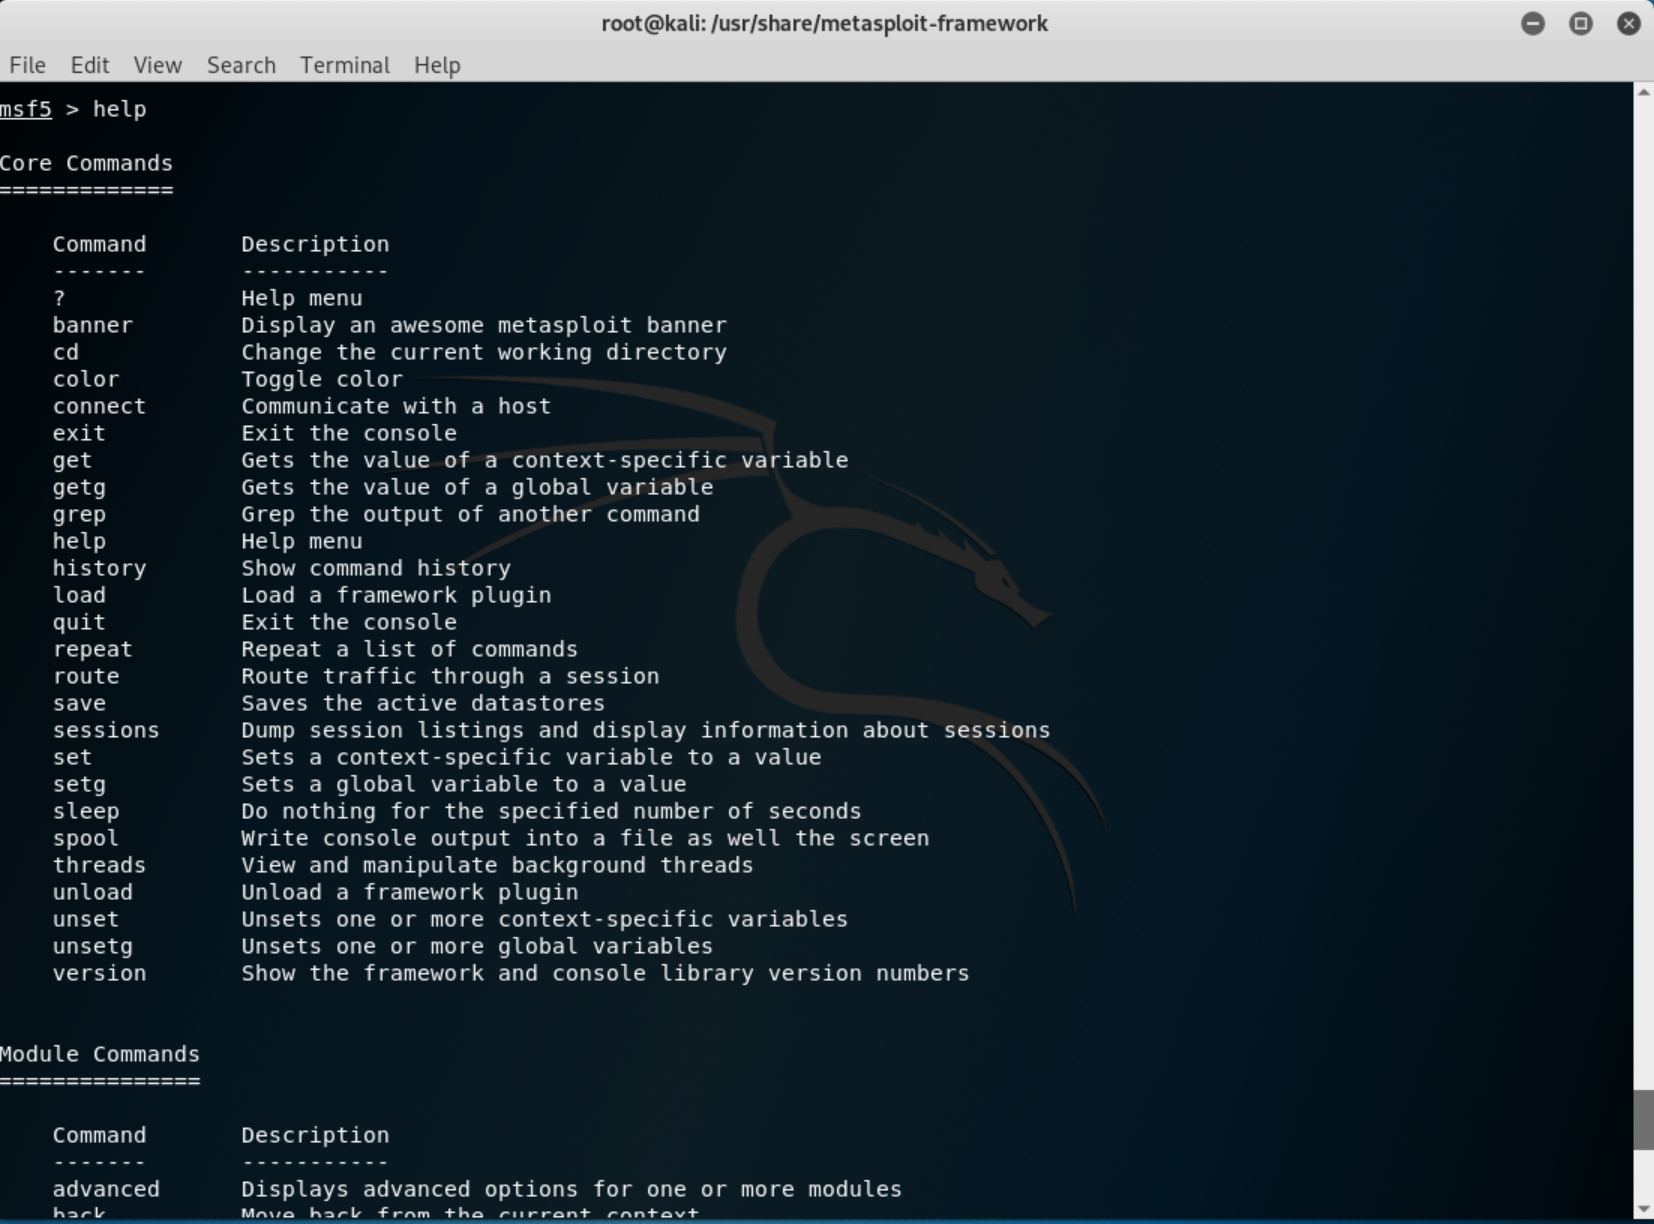Click 'Repeat a list of commands' description
This screenshot has width=1654, height=1224.
409,649
